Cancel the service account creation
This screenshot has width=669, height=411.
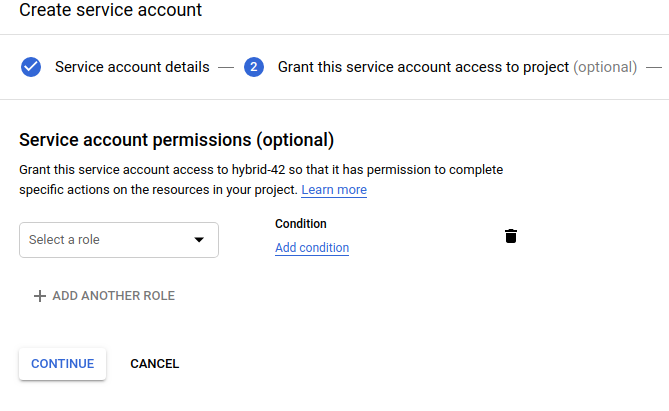click(154, 364)
